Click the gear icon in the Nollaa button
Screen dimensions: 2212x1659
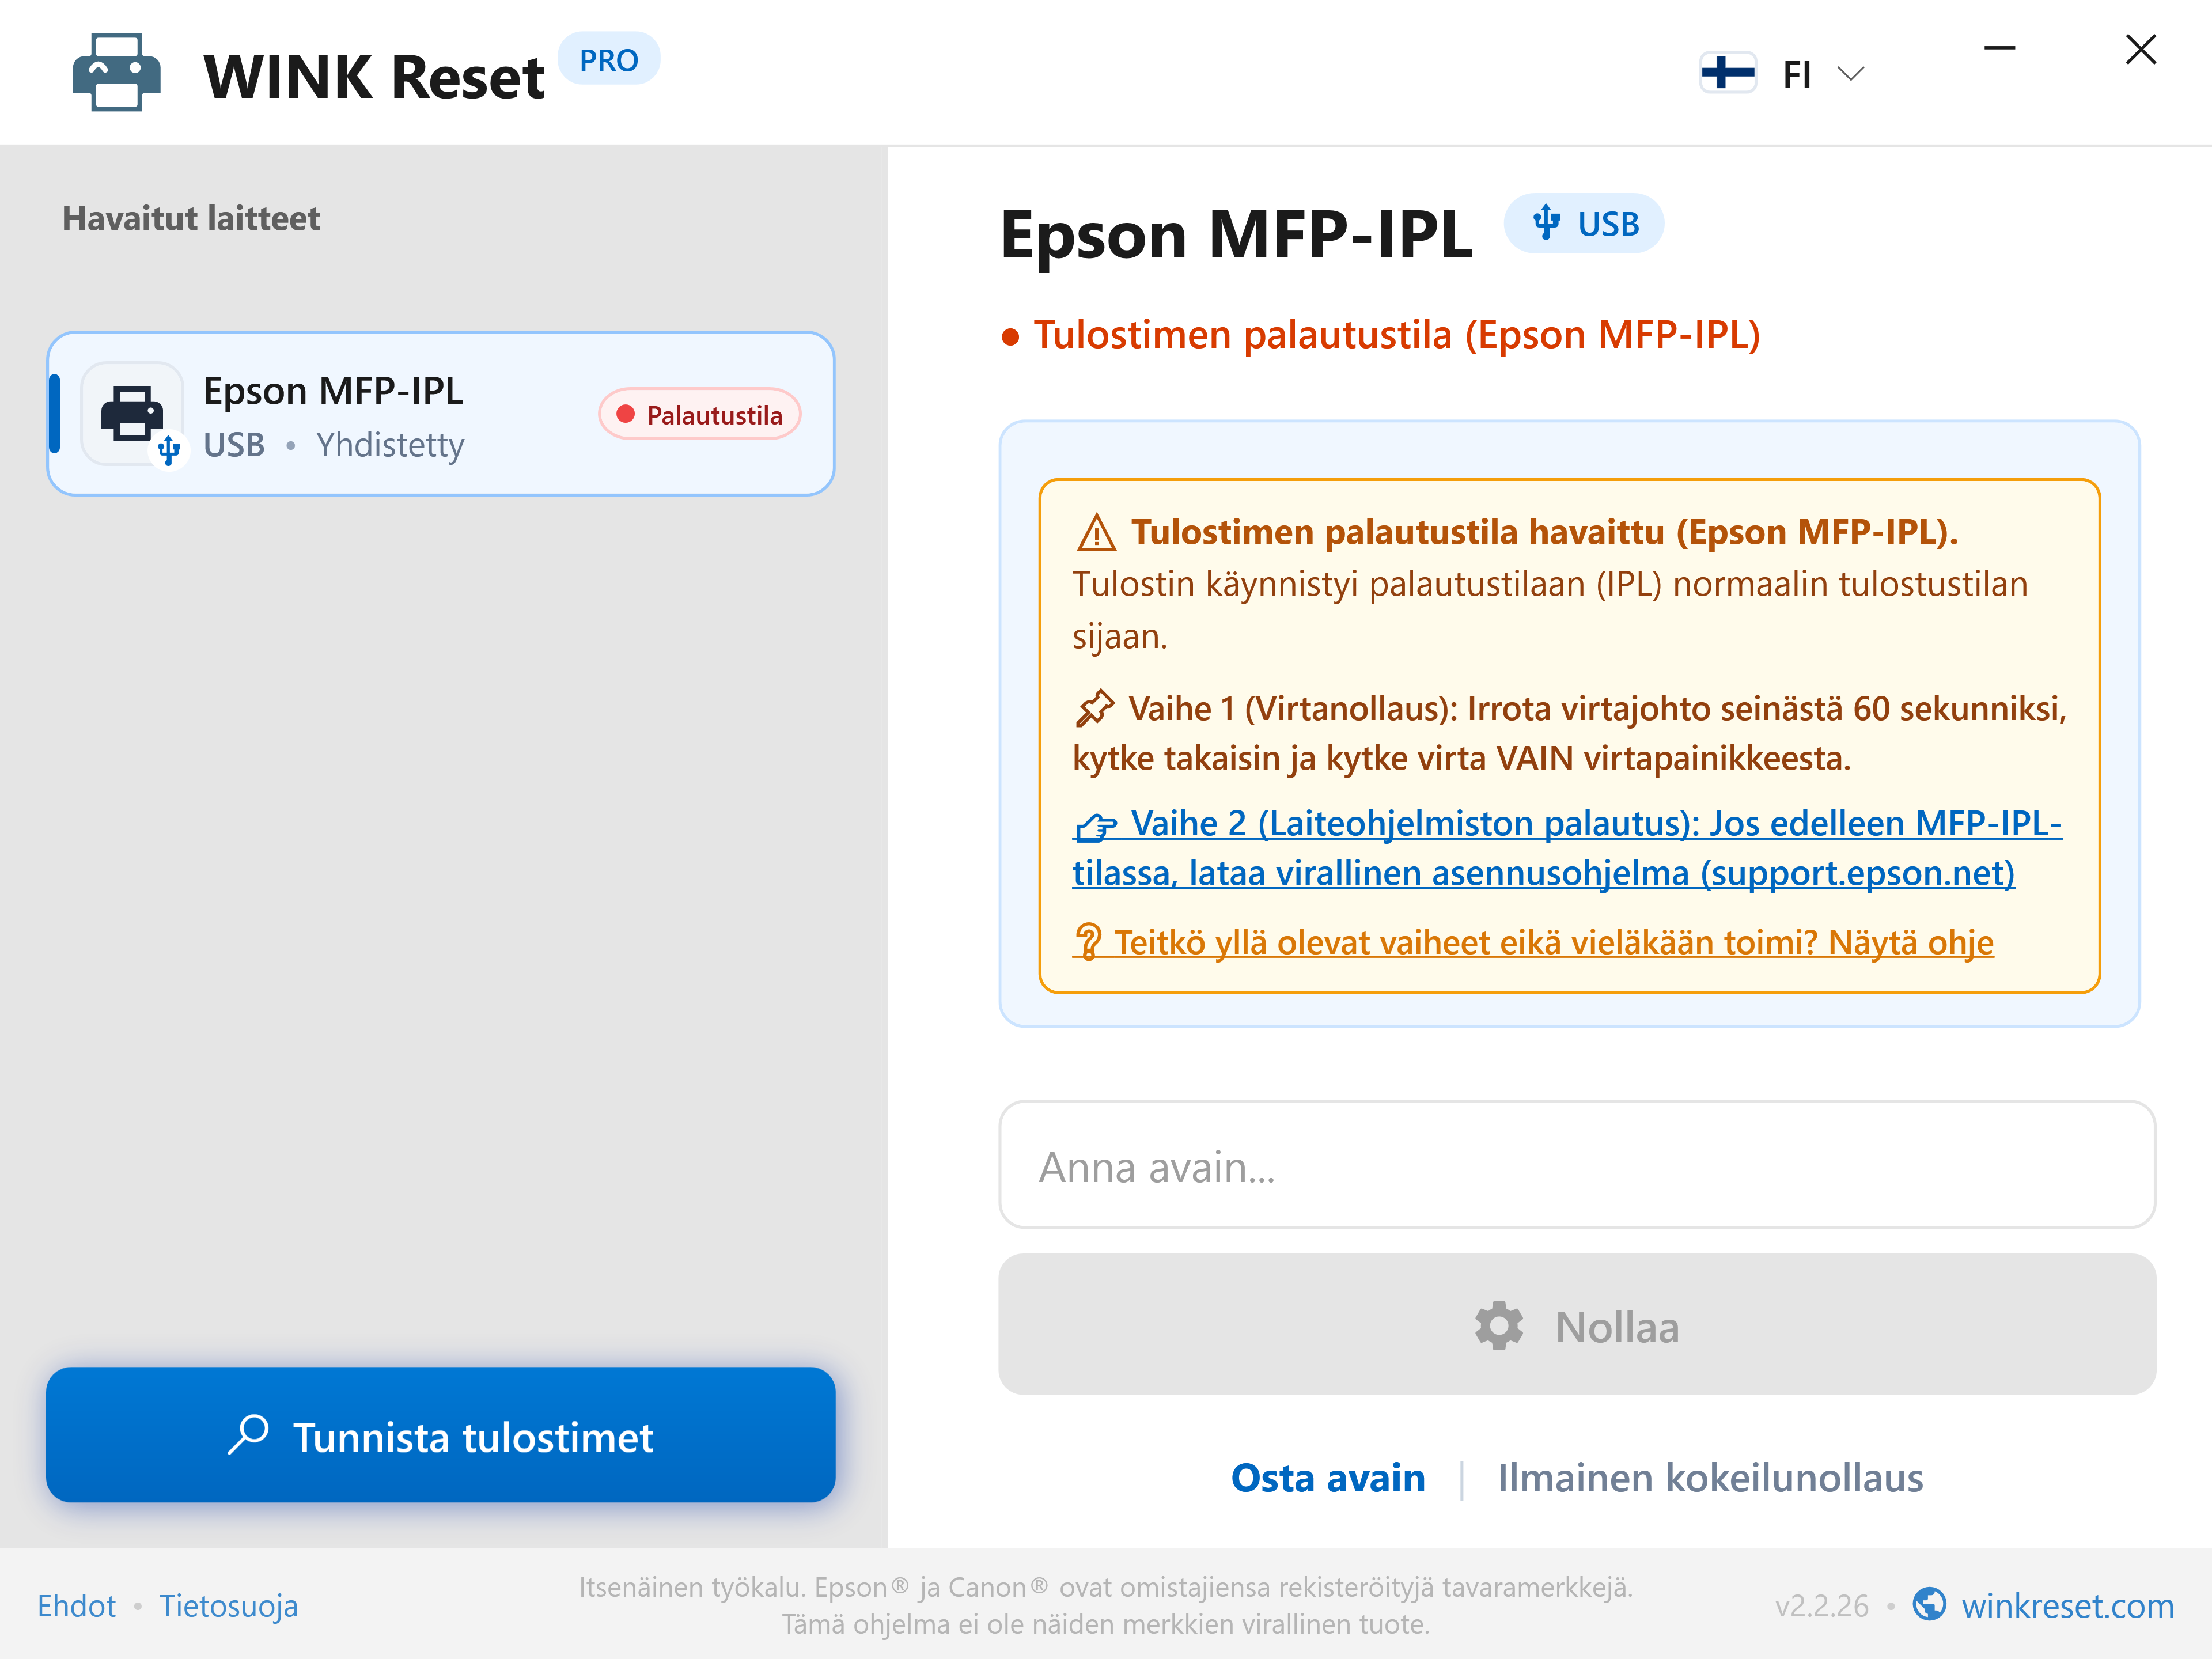[x=1499, y=1326]
